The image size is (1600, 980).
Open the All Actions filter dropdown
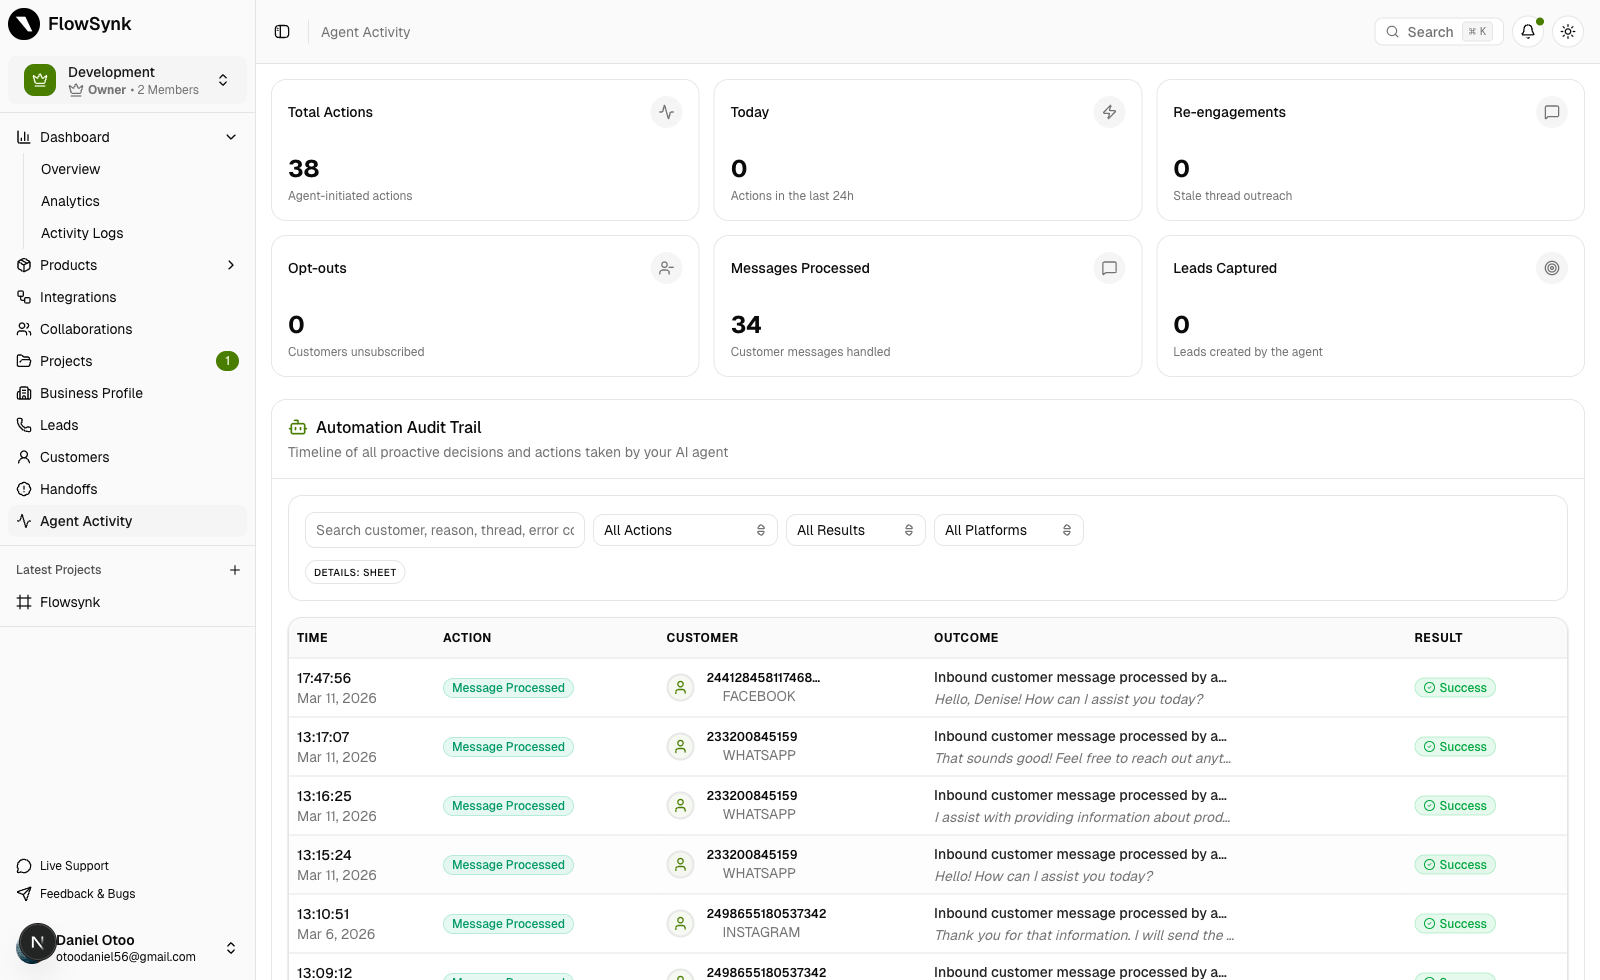click(x=684, y=530)
